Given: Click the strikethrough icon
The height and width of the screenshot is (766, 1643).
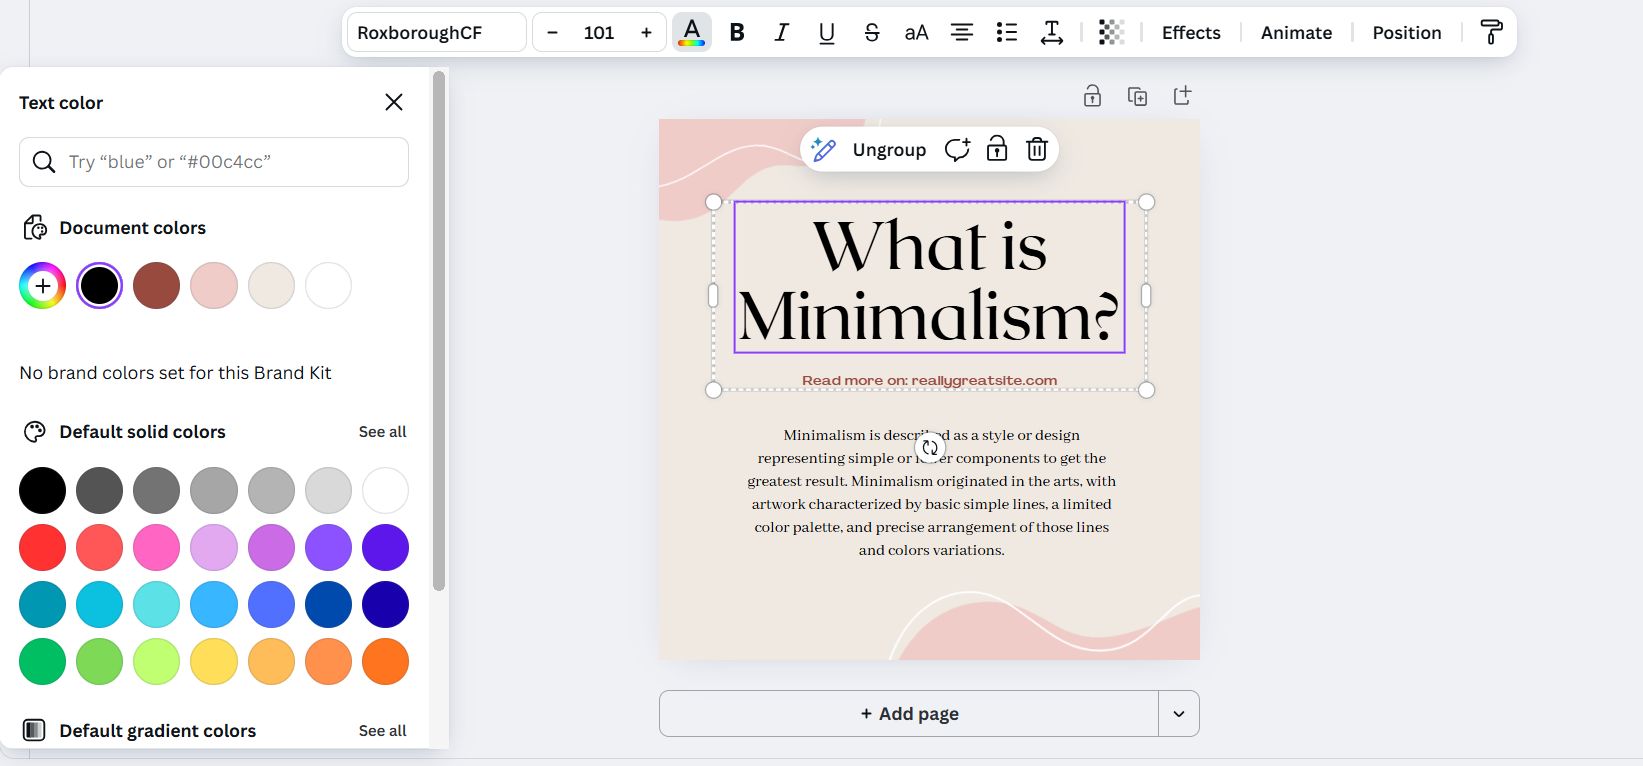Looking at the screenshot, I should pyautogui.click(x=872, y=33).
